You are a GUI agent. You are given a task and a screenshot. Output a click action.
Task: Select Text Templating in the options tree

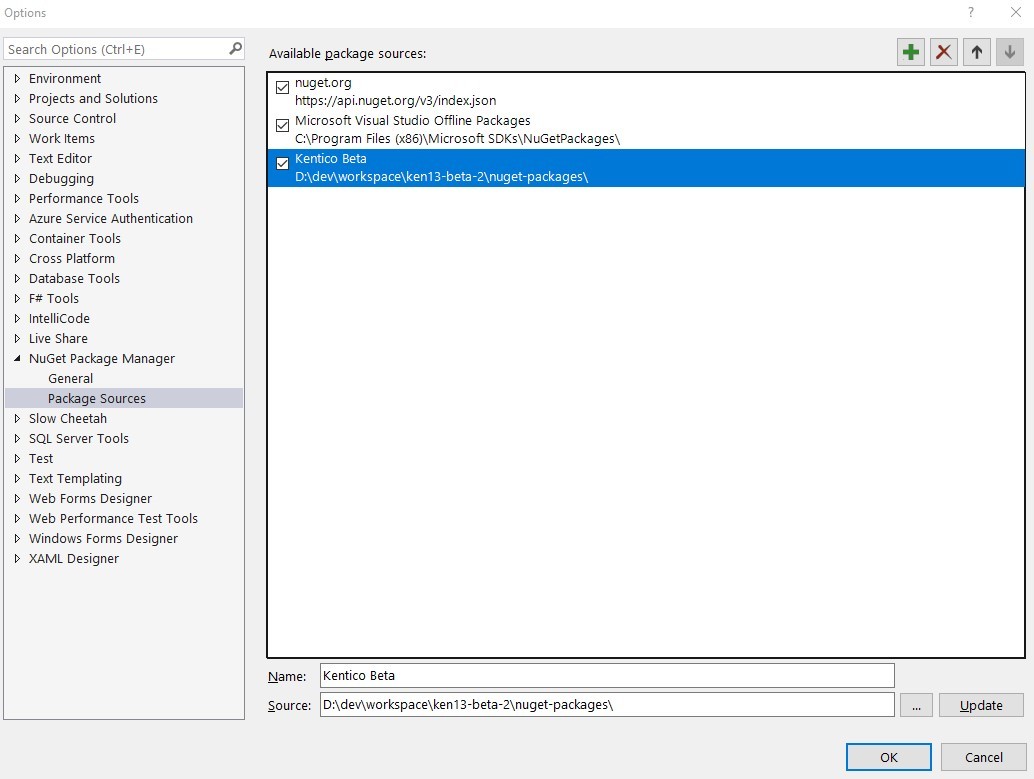coord(75,478)
